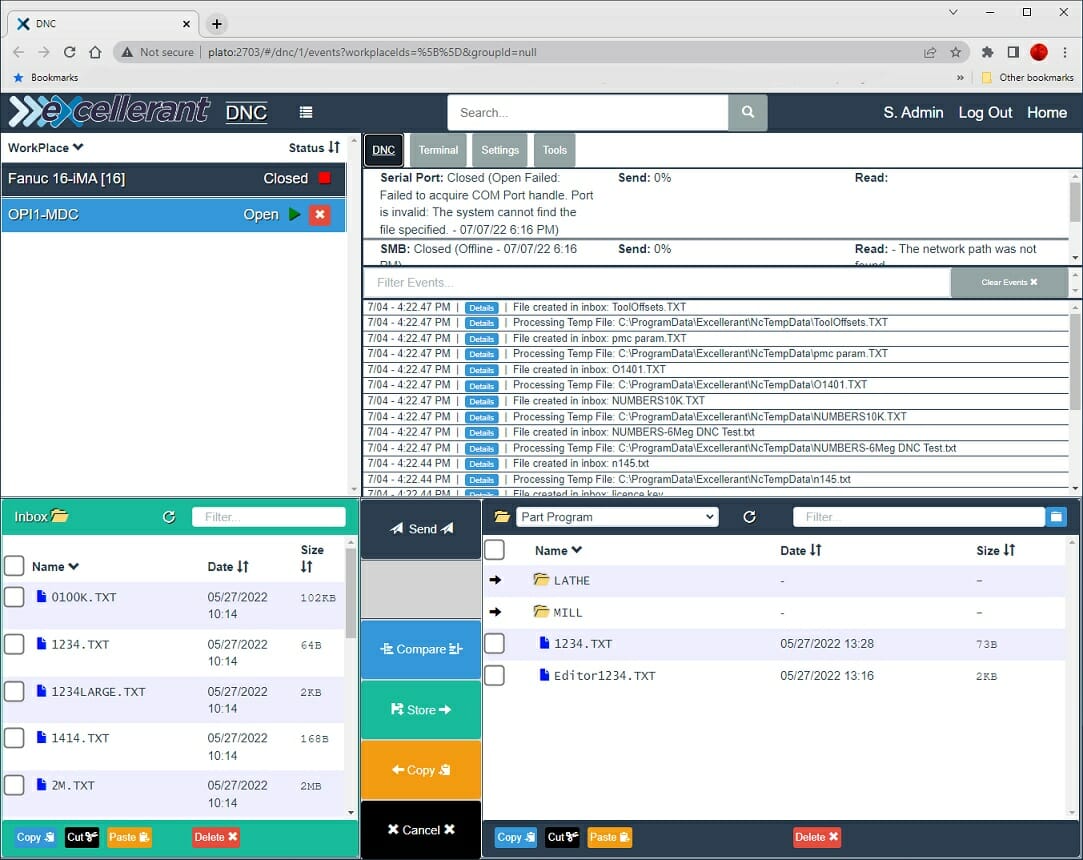Click the blue folder icon beside right filter

pos(1056,517)
